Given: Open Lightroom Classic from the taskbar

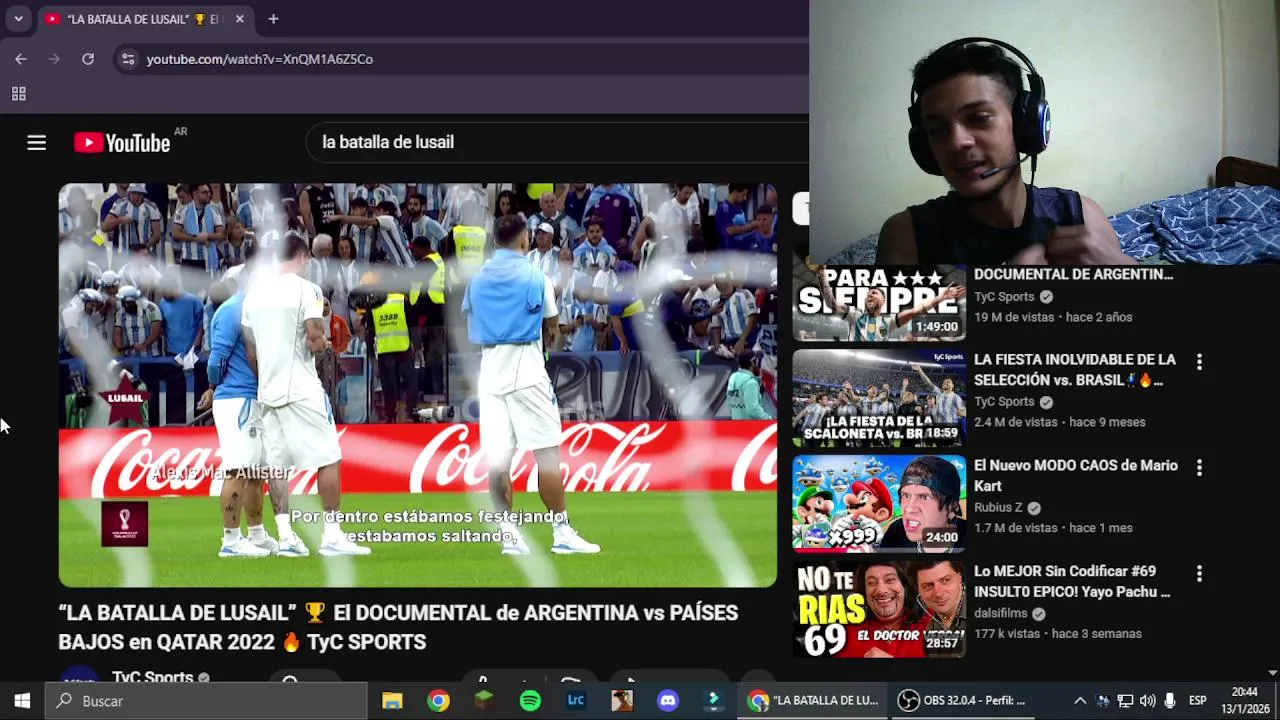Looking at the screenshot, I should click(x=576, y=701).
